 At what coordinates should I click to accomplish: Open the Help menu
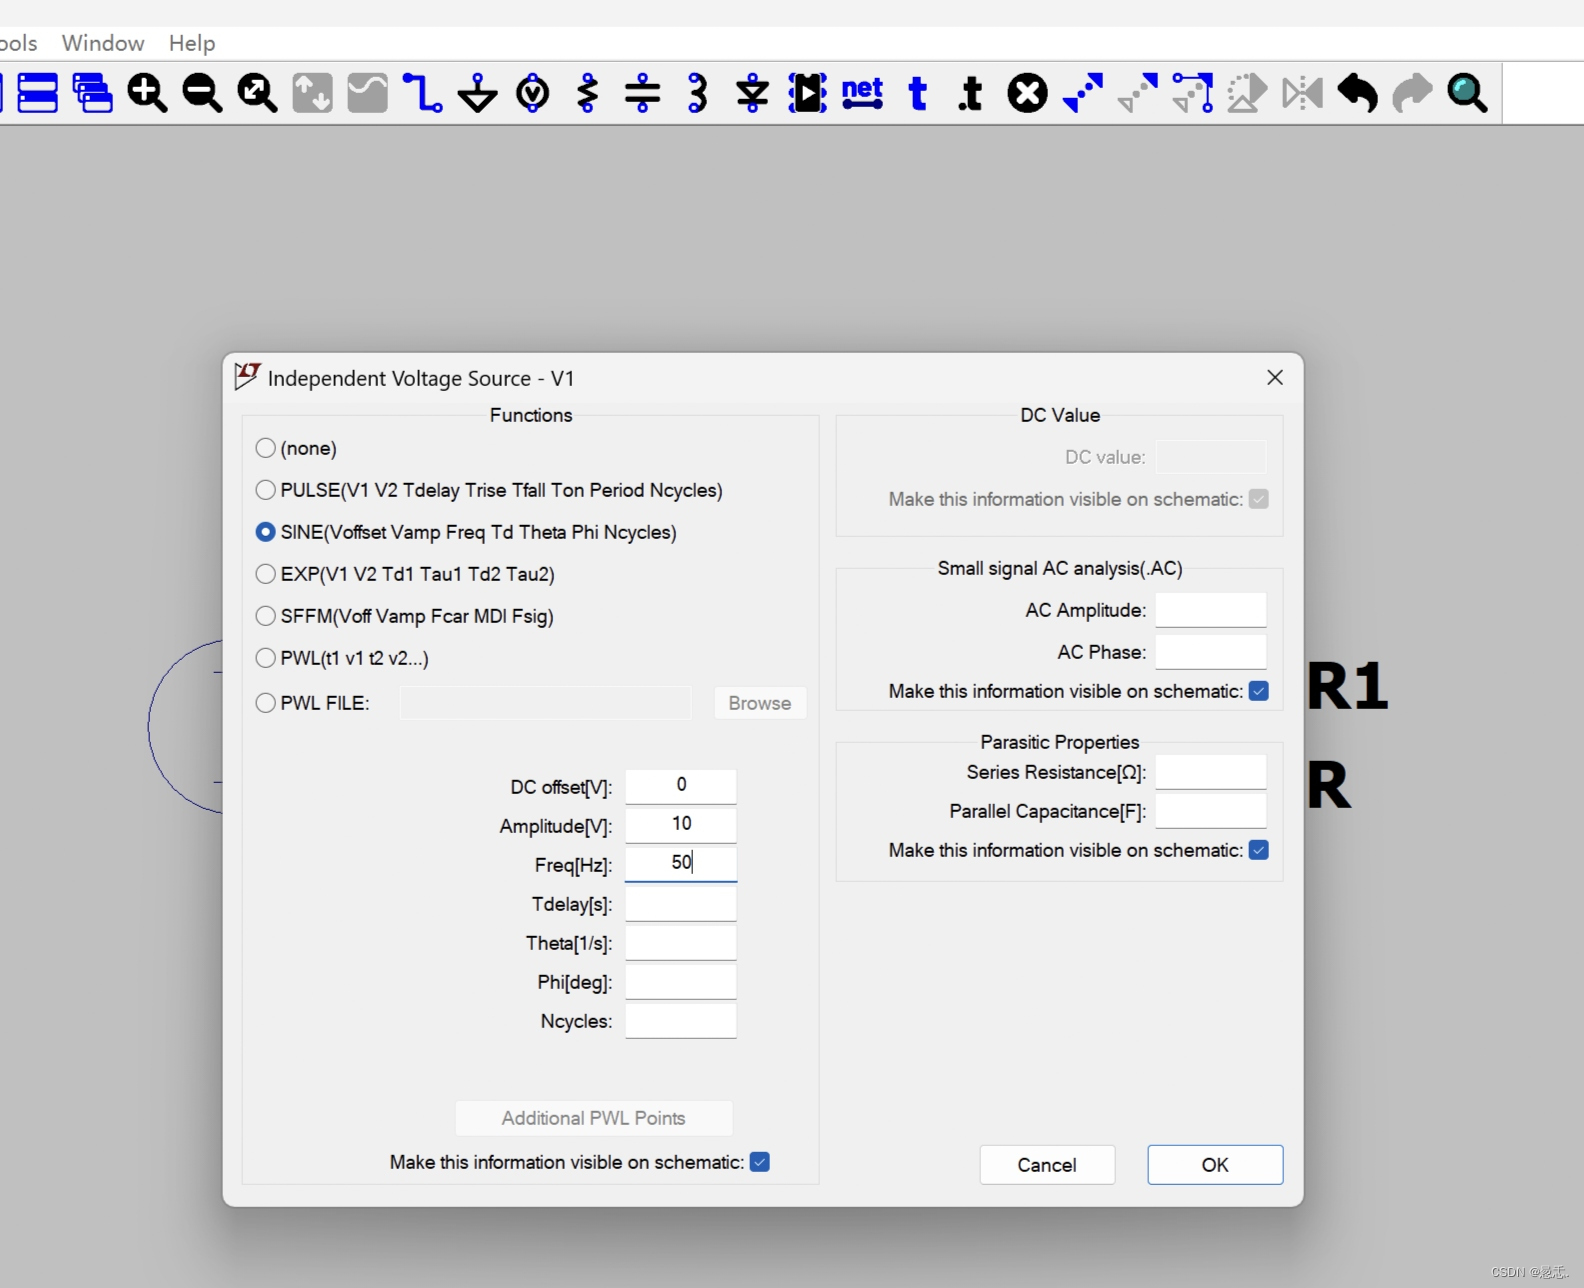click(192, 43)
